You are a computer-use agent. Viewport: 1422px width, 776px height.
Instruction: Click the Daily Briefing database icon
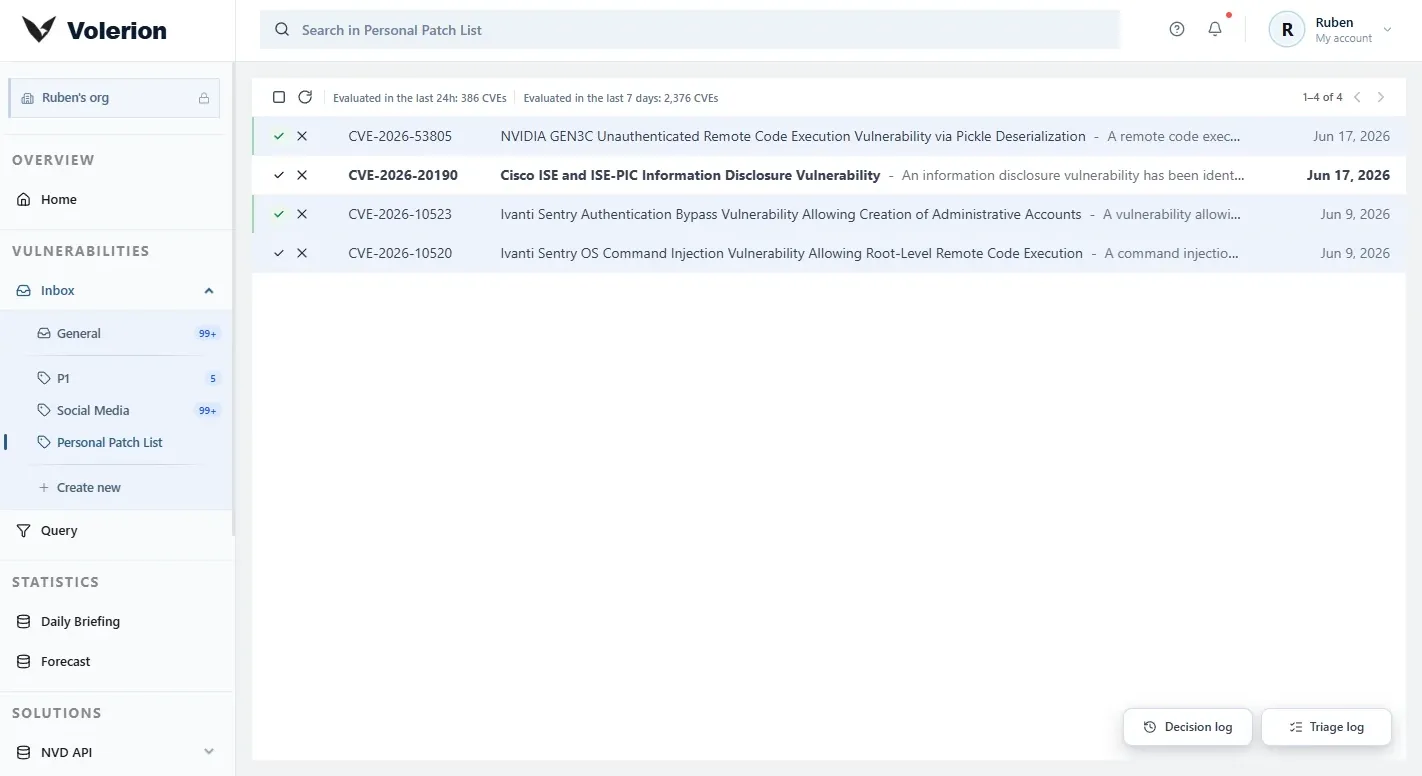(x=24, y=621)
